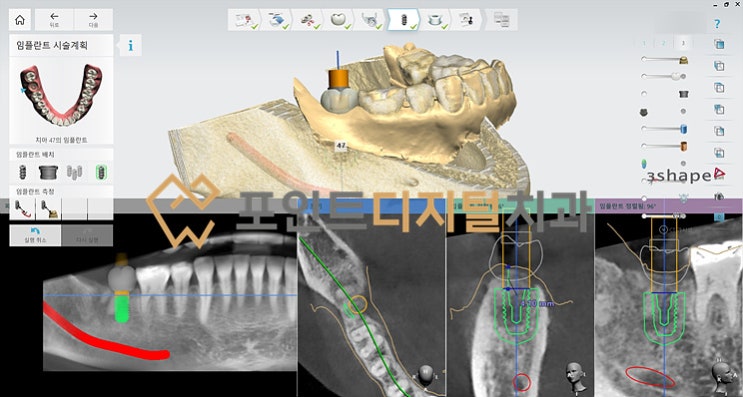This screenshot has height=397, width=743.
Task: Go to the home screen
Action: (20, 20)
